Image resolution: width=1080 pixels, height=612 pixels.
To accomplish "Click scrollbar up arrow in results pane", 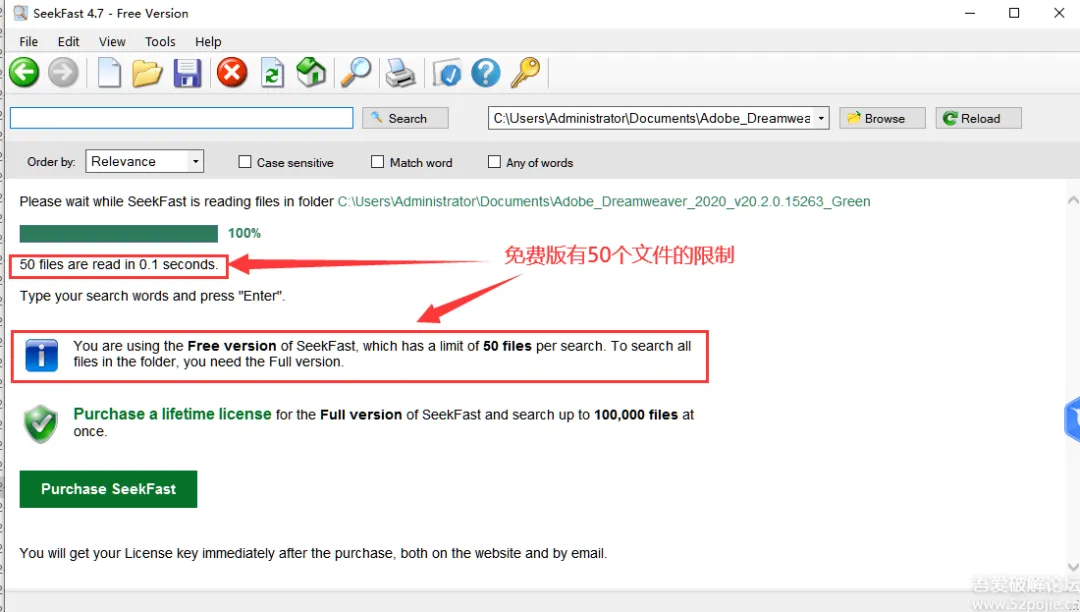I will 1072,200.
